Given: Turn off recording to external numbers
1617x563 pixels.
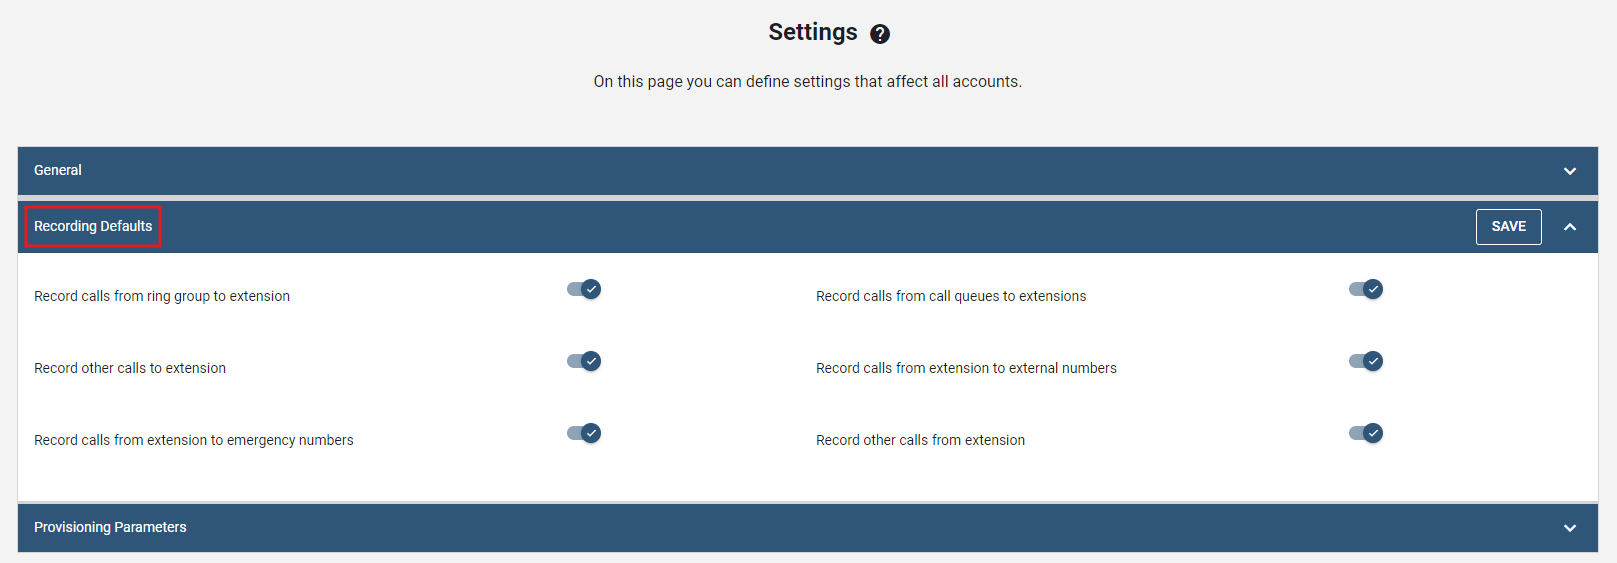Looking at the screenshot, I should point(1366,361).
